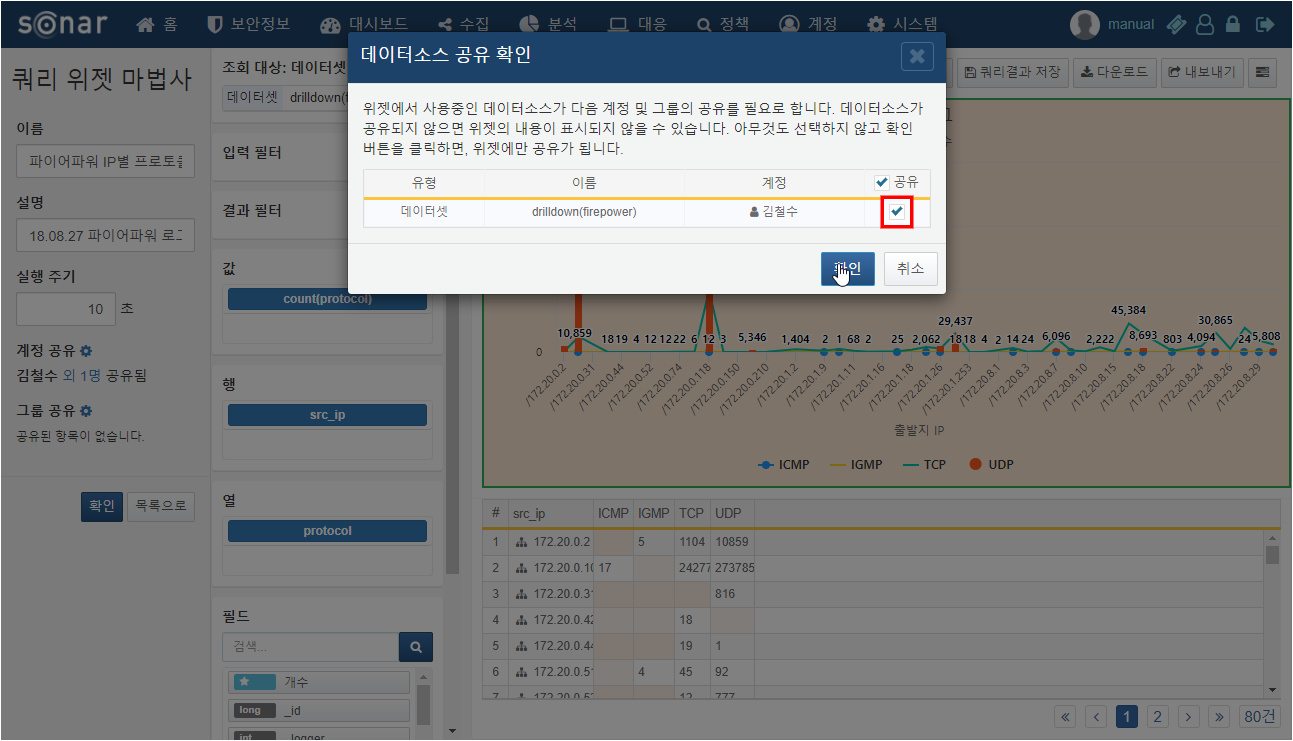Open the user profile outline icon
The image size is (1293, 741).
[1206, 24]
